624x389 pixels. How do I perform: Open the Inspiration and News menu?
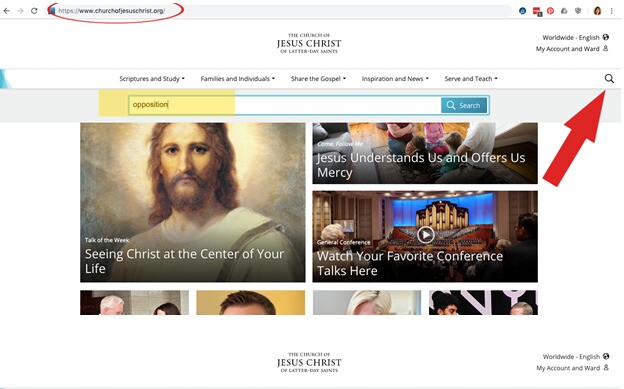[x=395, y=79]
